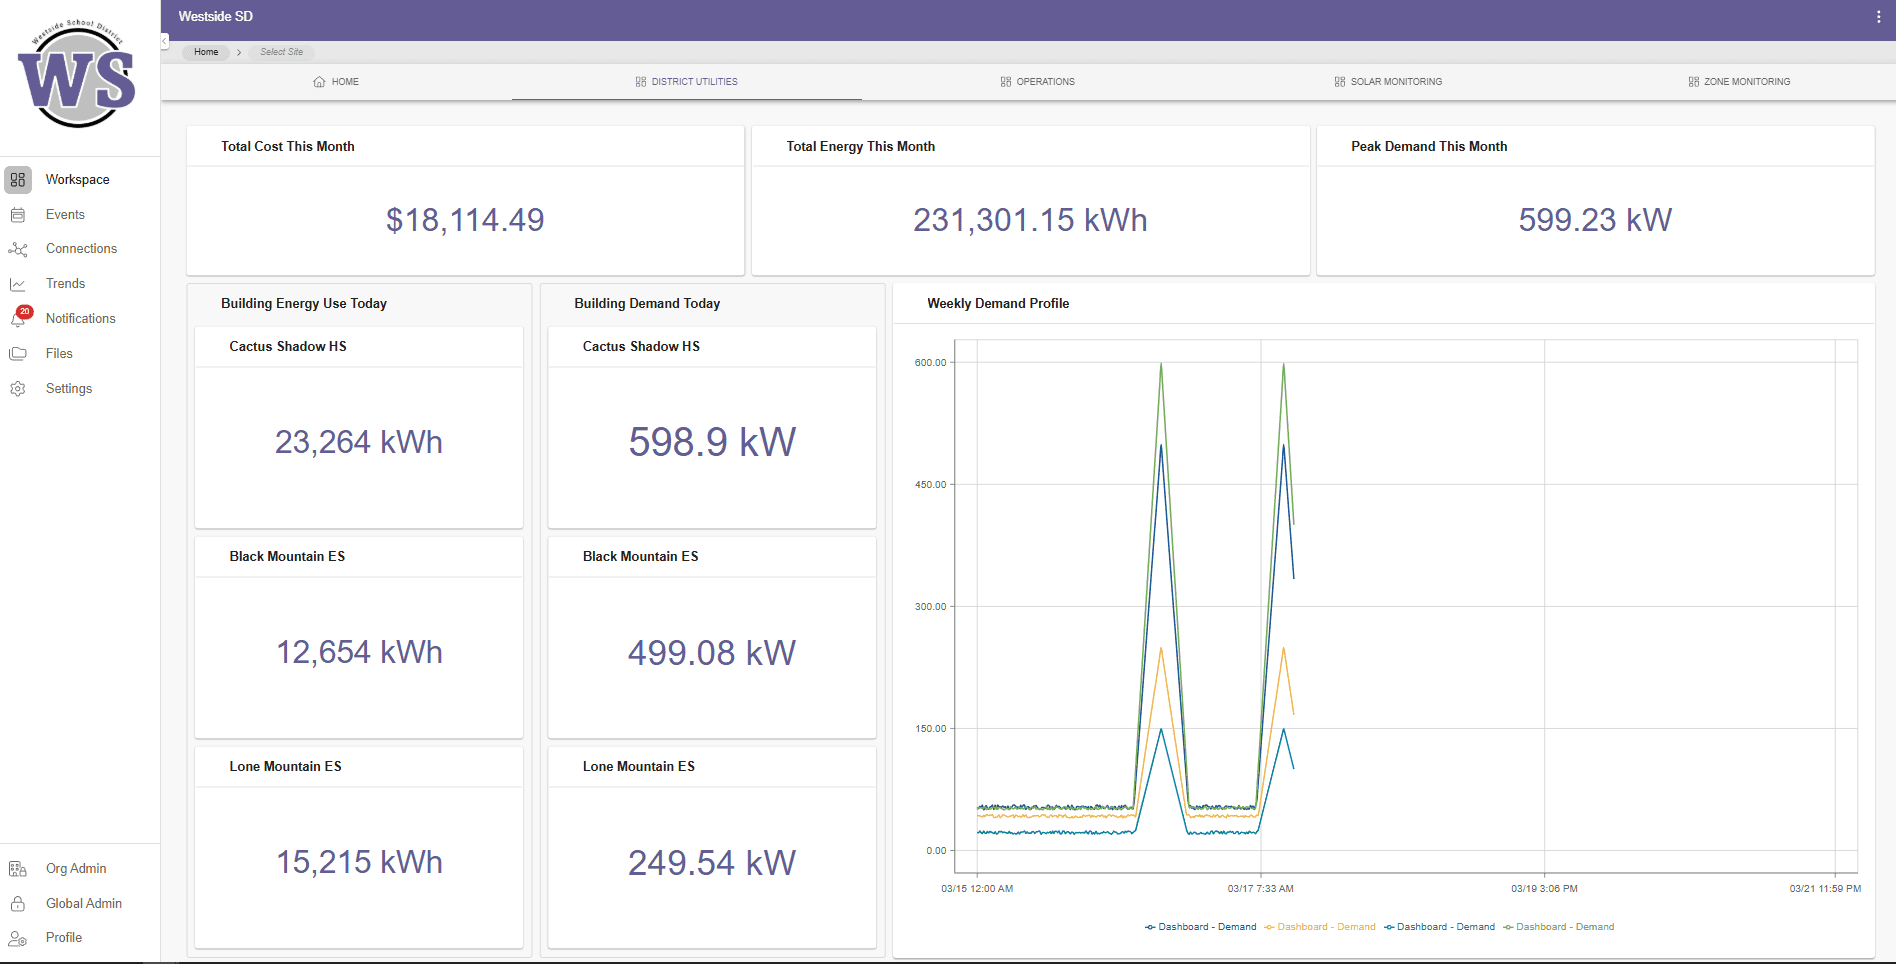This screenshot has width=1896, height=964.
Task: Click the Home breadcrumb button
Action: click(206, 52)
